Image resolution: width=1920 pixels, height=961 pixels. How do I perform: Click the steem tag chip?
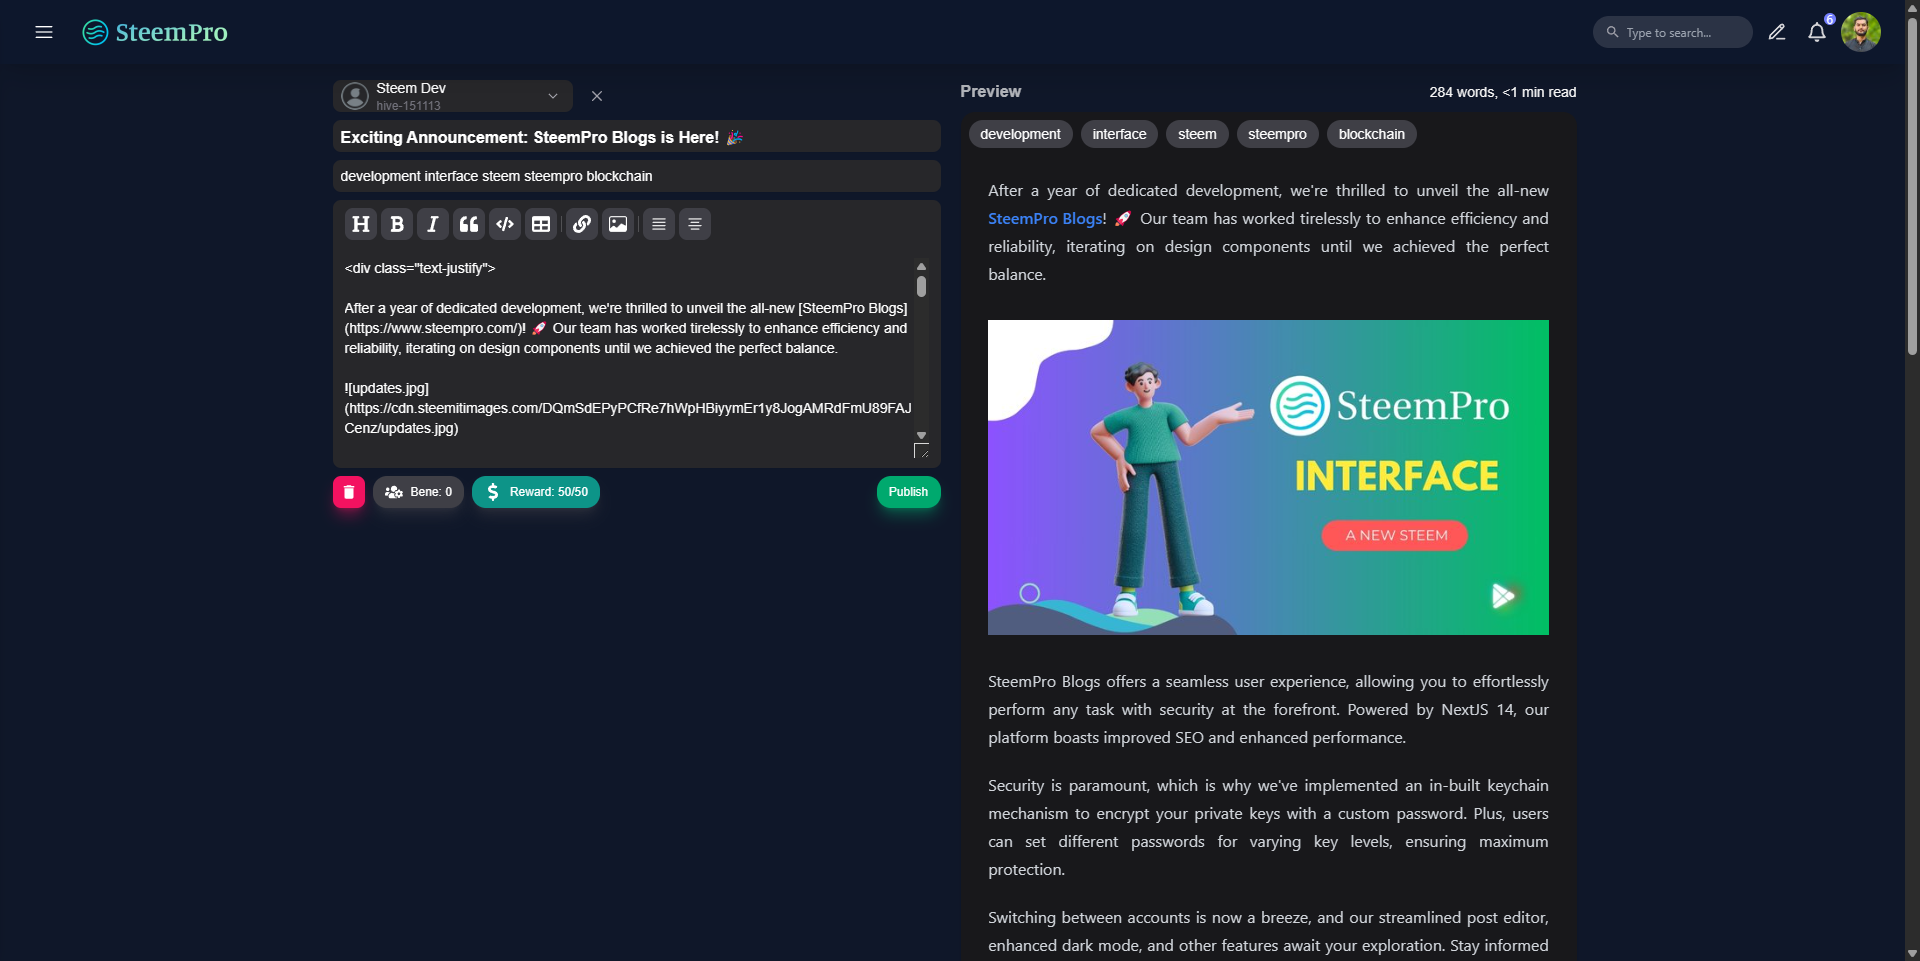[1197, 134]
